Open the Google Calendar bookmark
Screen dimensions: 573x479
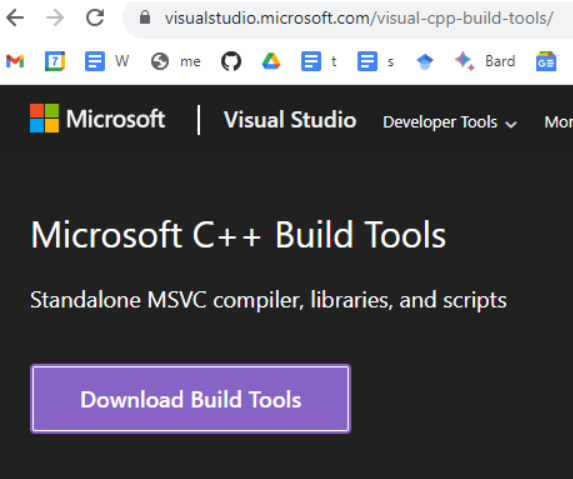[x=55, y=61]
